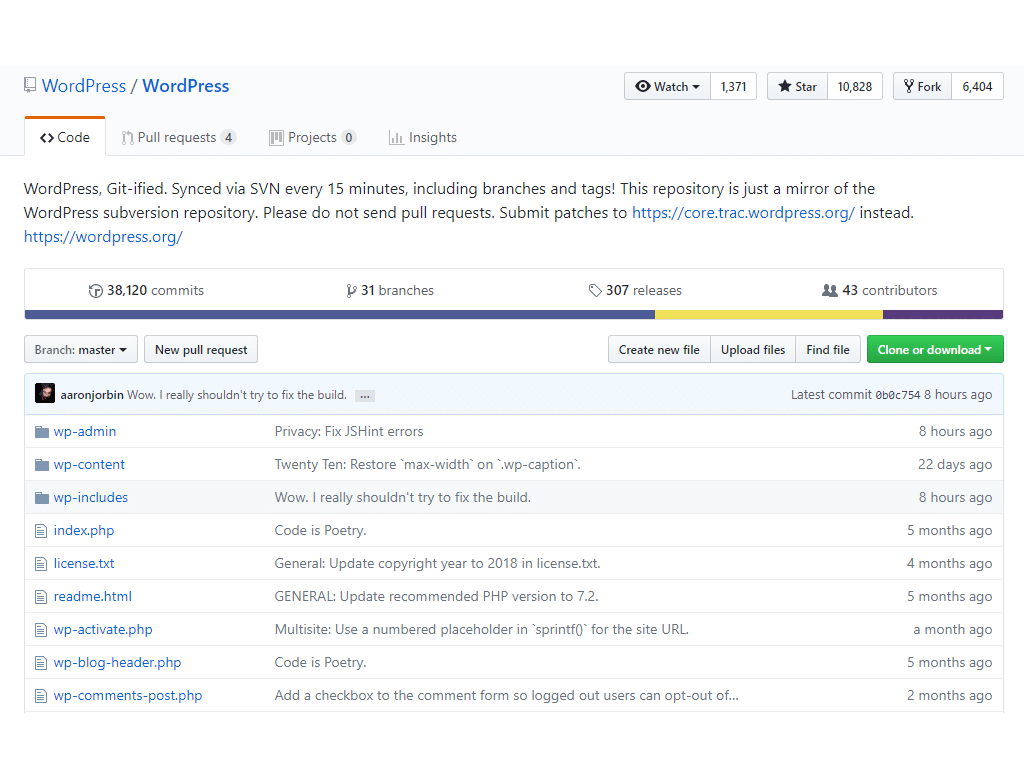Screen dimensions: 1024x768
Task: Open the core.trac.wordpress.org link
Action: coord(743,213)
